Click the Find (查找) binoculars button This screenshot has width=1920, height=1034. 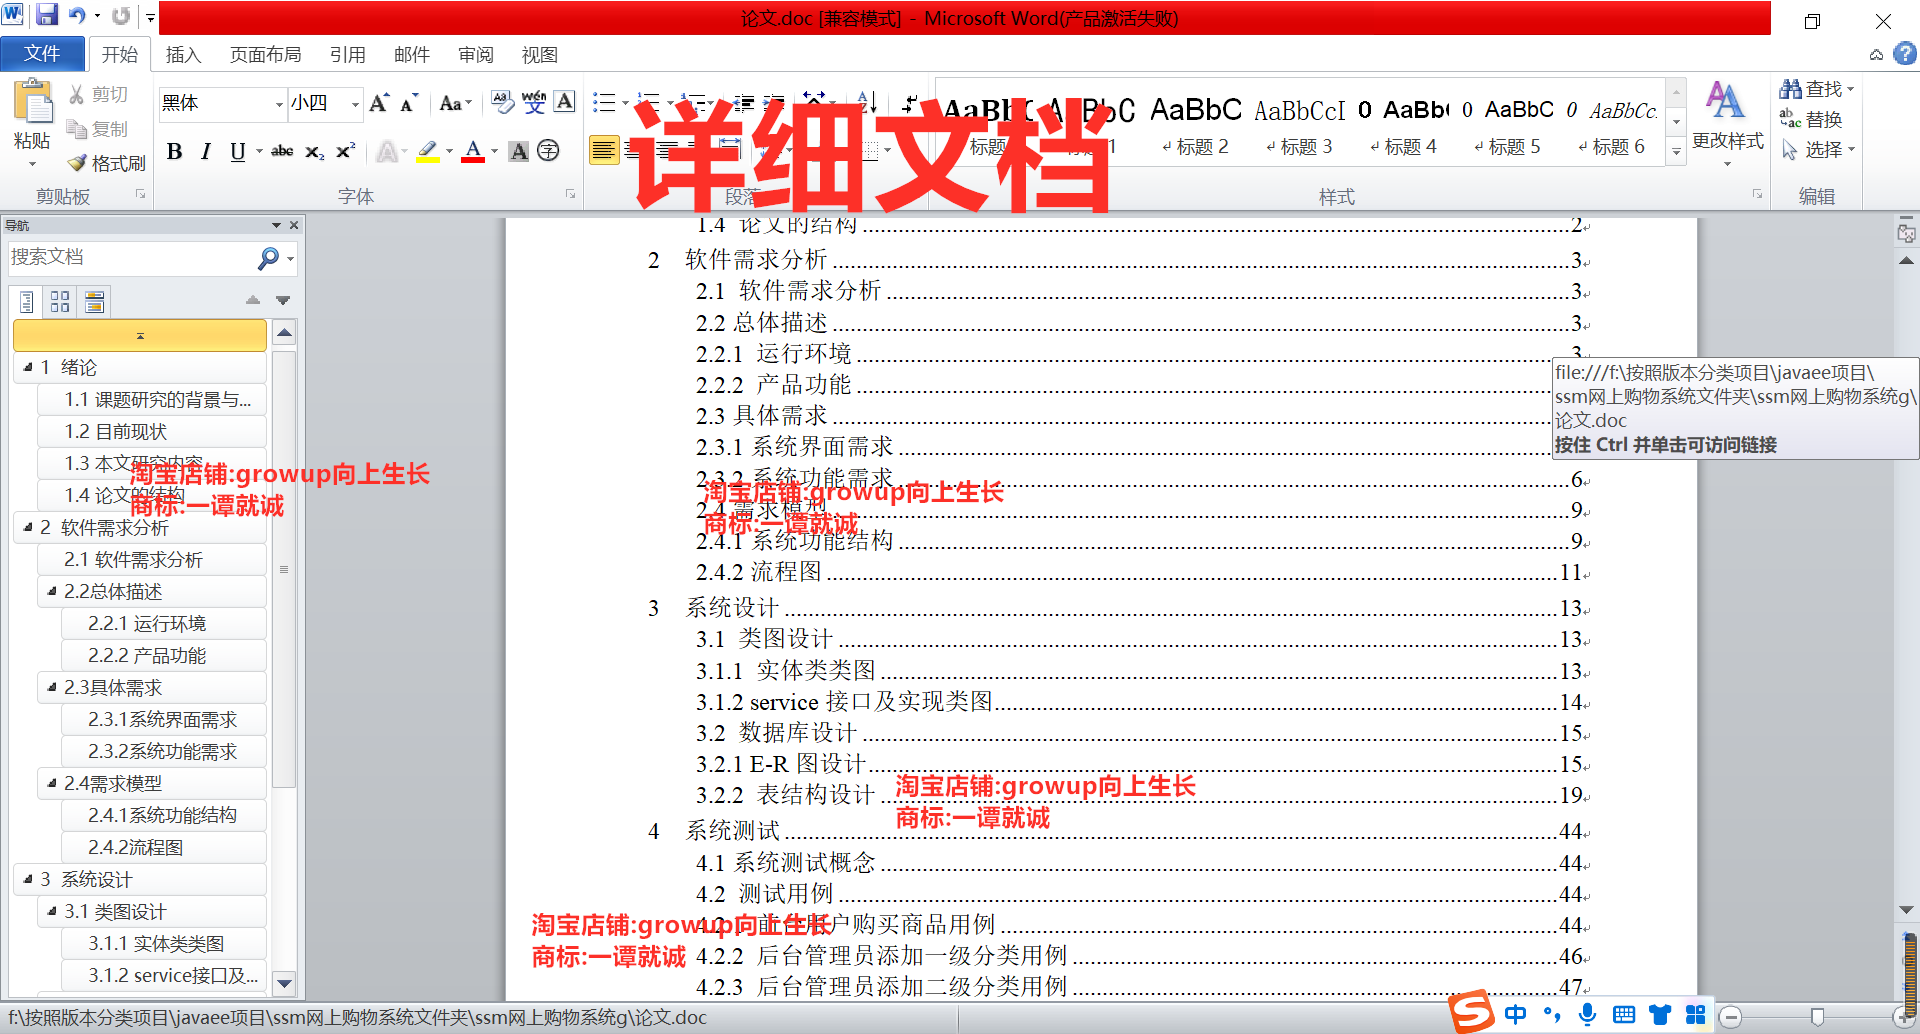(1816, 89)
